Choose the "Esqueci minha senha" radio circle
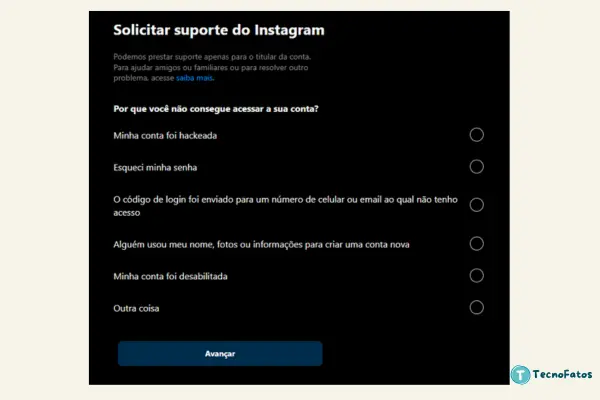This screenshot has height=400, width=600. 476,167
